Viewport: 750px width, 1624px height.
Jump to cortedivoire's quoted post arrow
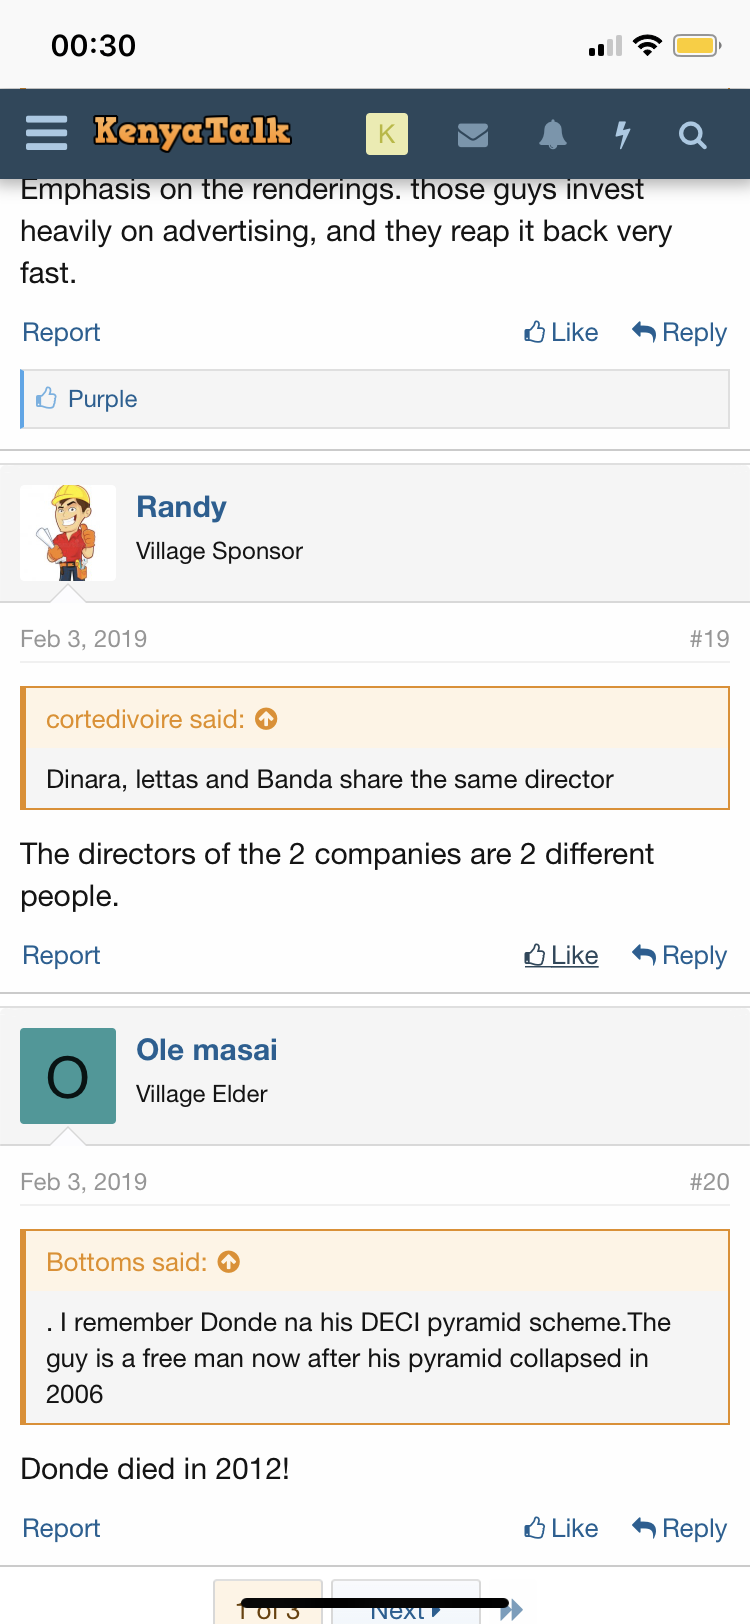tap(266, 719)
